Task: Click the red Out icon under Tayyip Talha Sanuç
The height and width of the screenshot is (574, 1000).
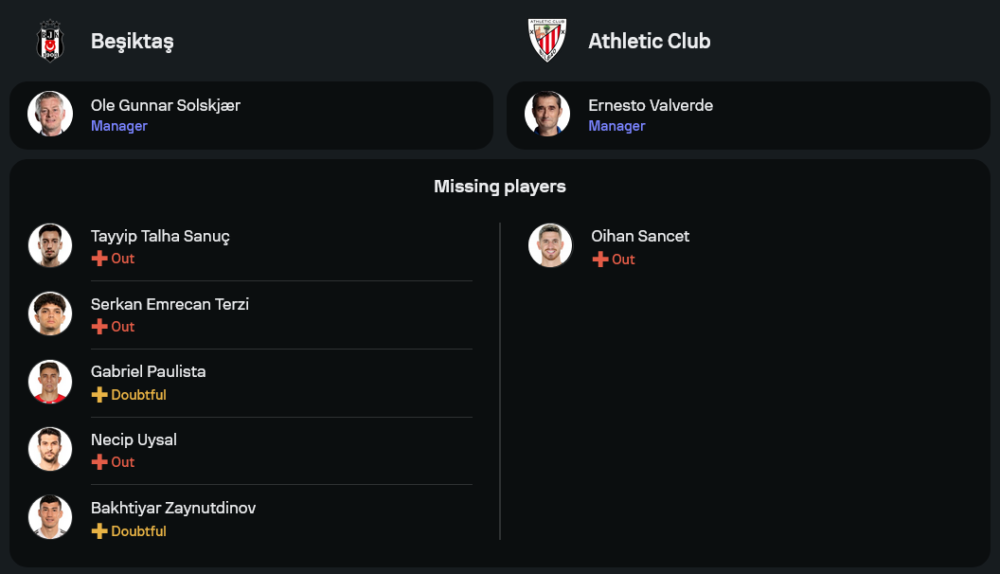Action: point(99,259)
